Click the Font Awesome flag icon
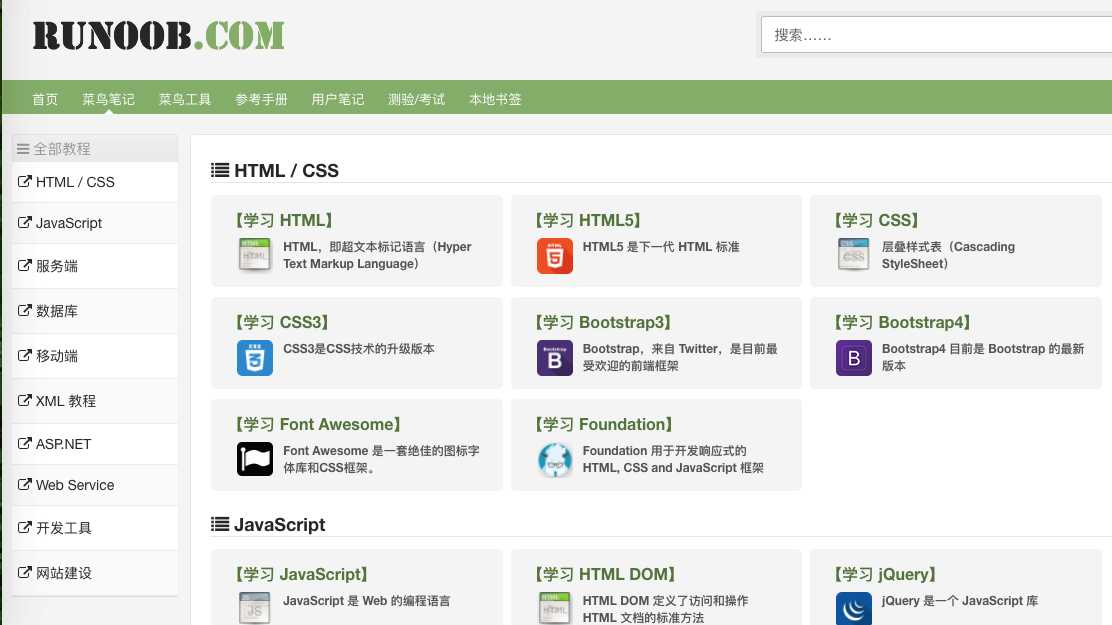Image resolution: width=1112 pixels, height=625 pixels. [255, 459]
